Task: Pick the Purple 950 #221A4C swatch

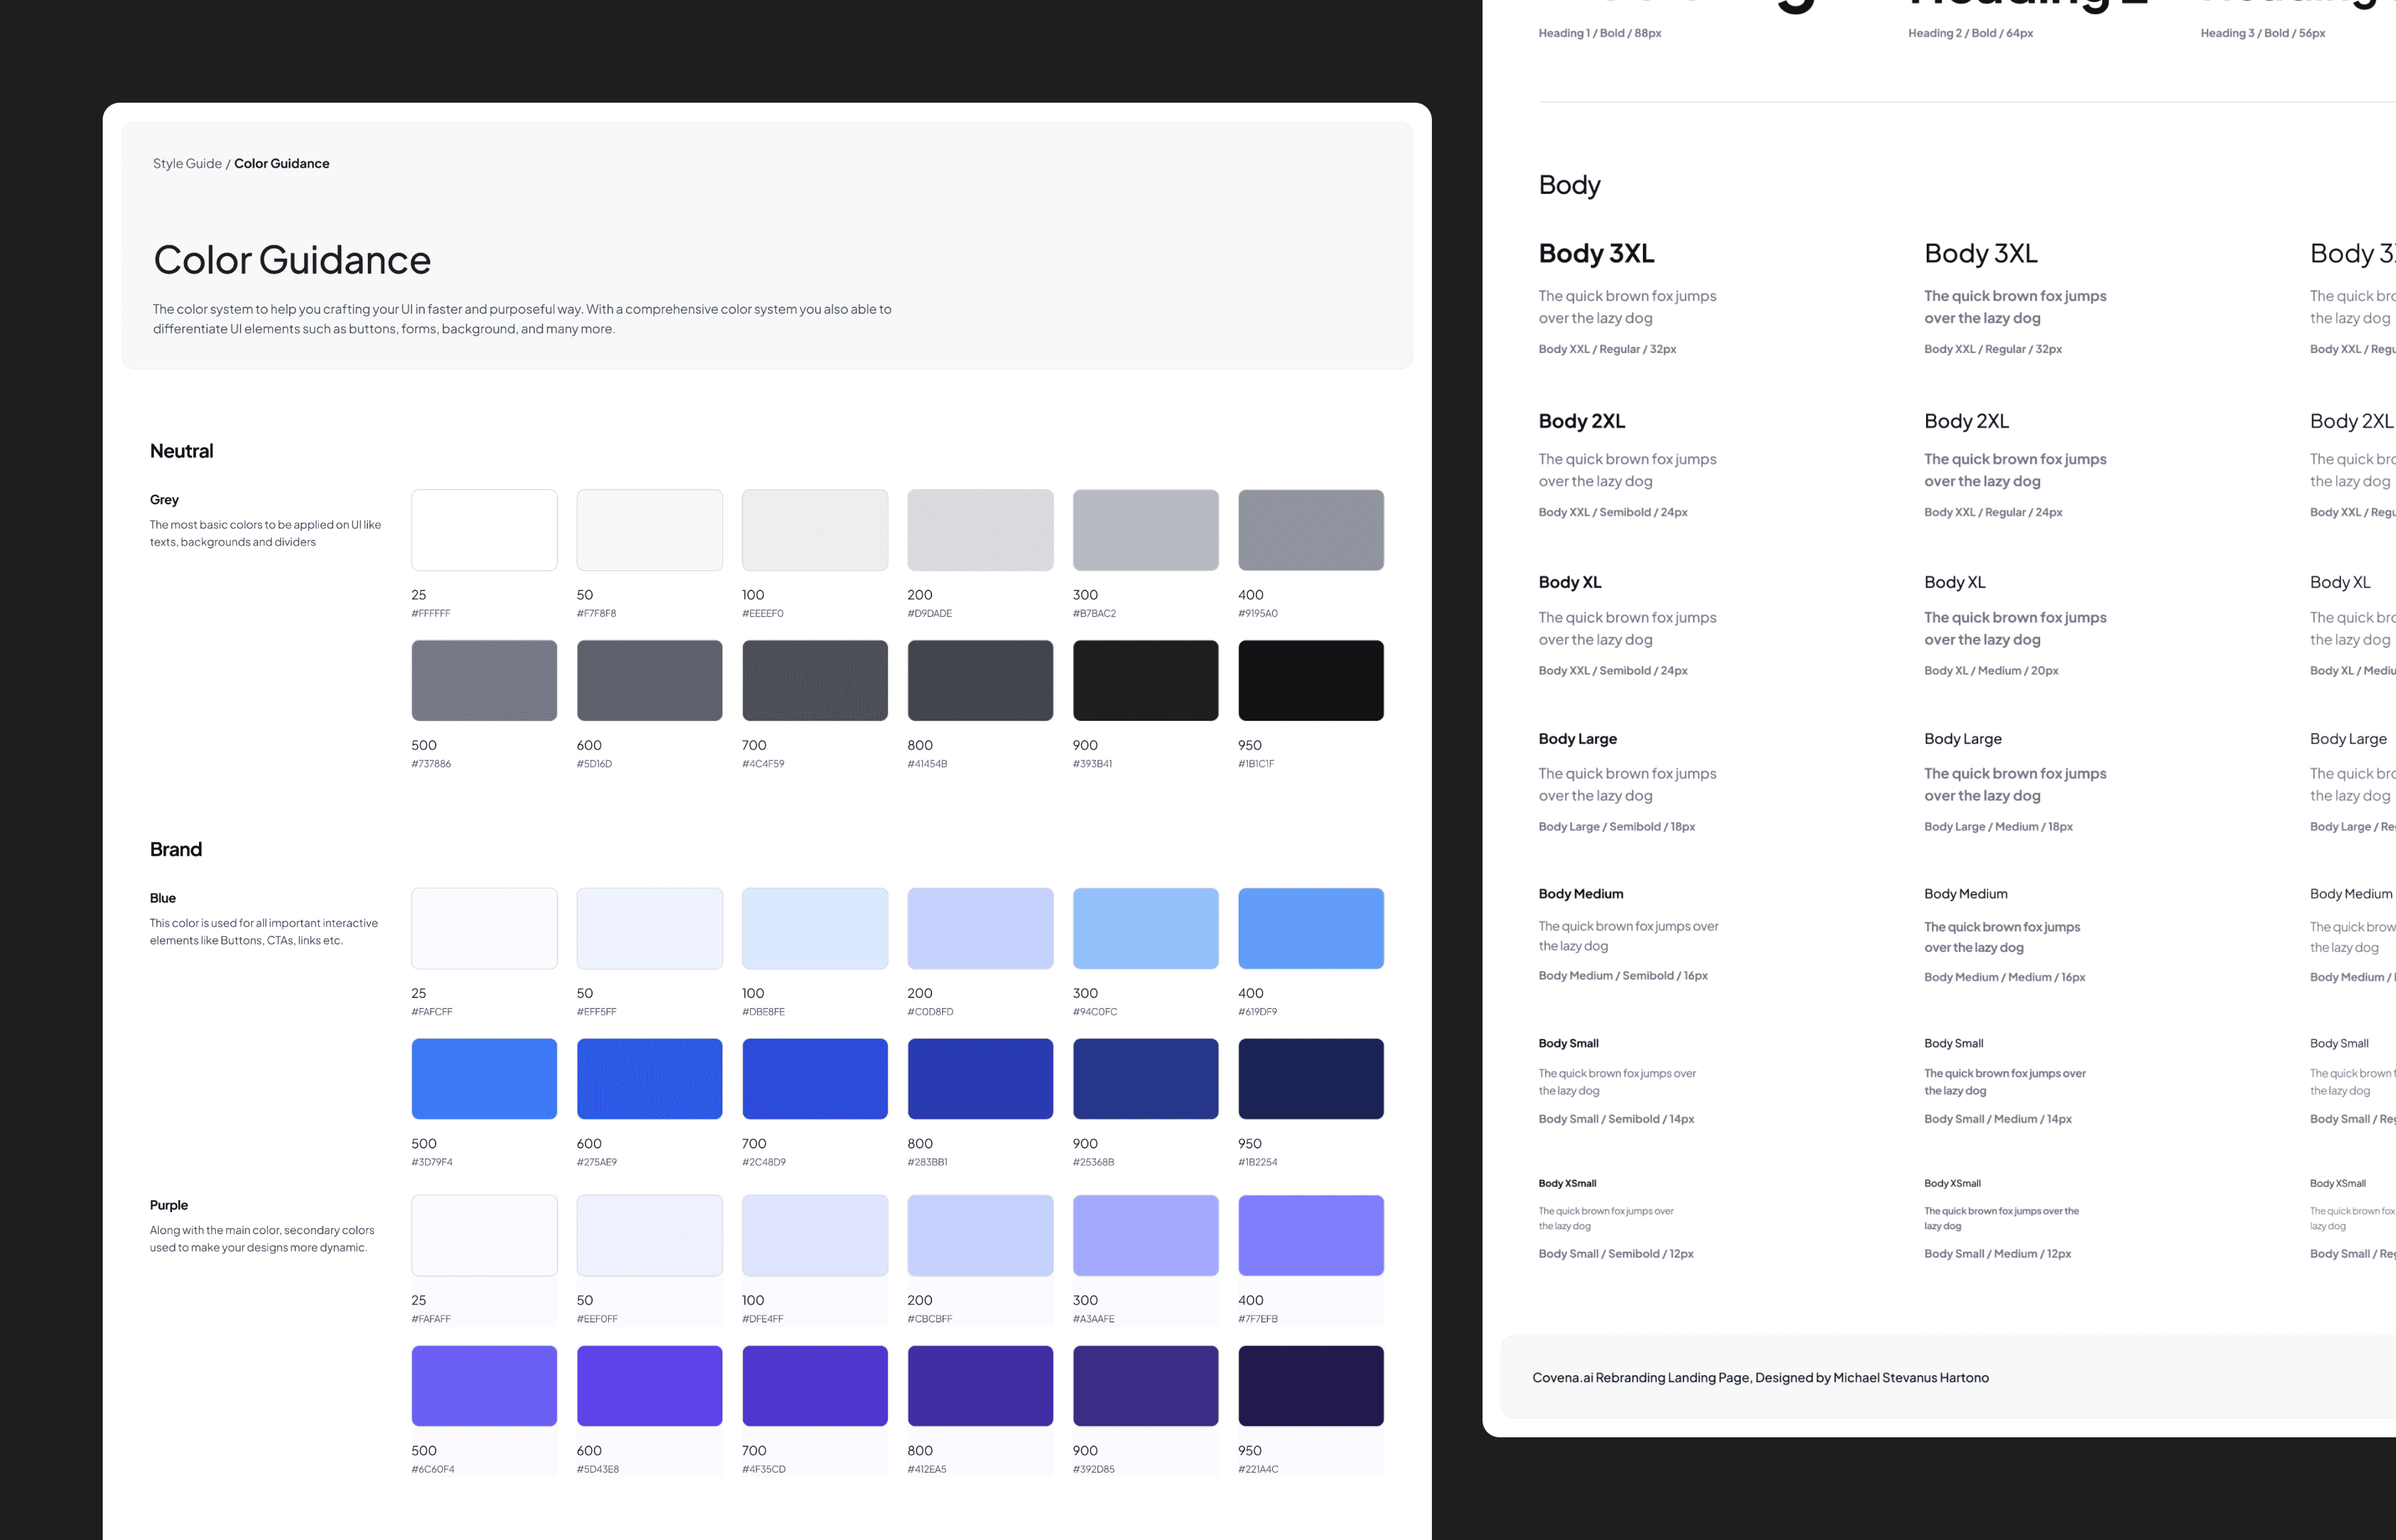Action: 1311,1386
